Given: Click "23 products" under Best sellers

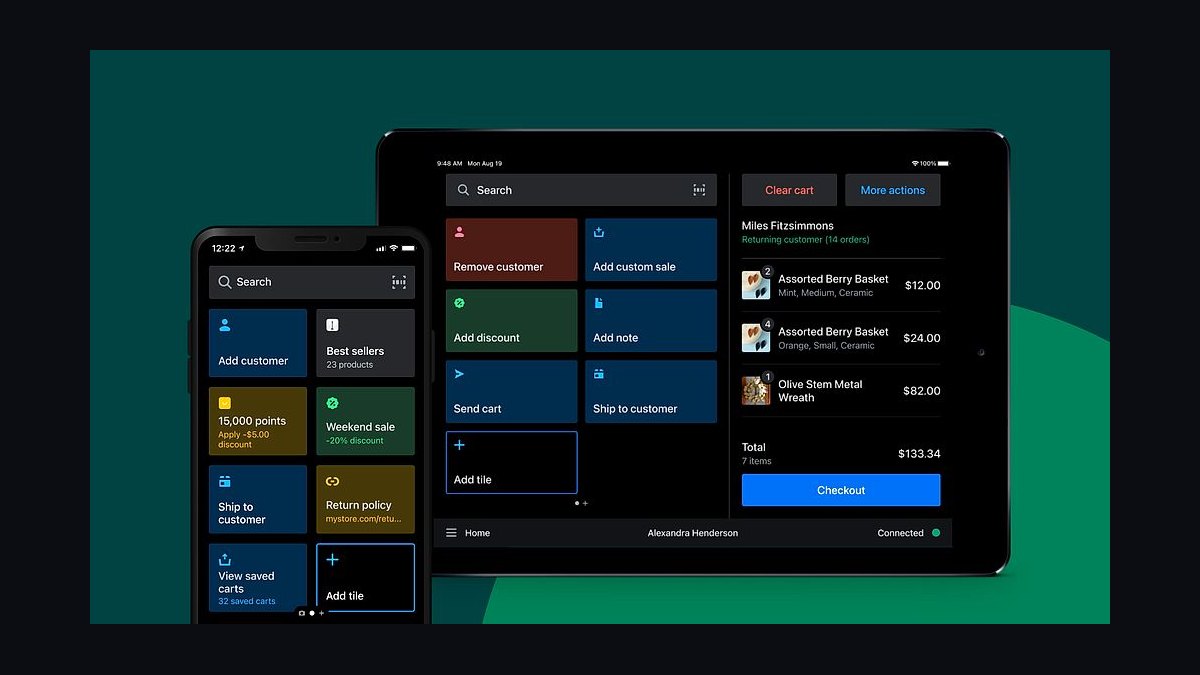Looking at the screenshot, I should pyautogui.click(x=350, y=365).
